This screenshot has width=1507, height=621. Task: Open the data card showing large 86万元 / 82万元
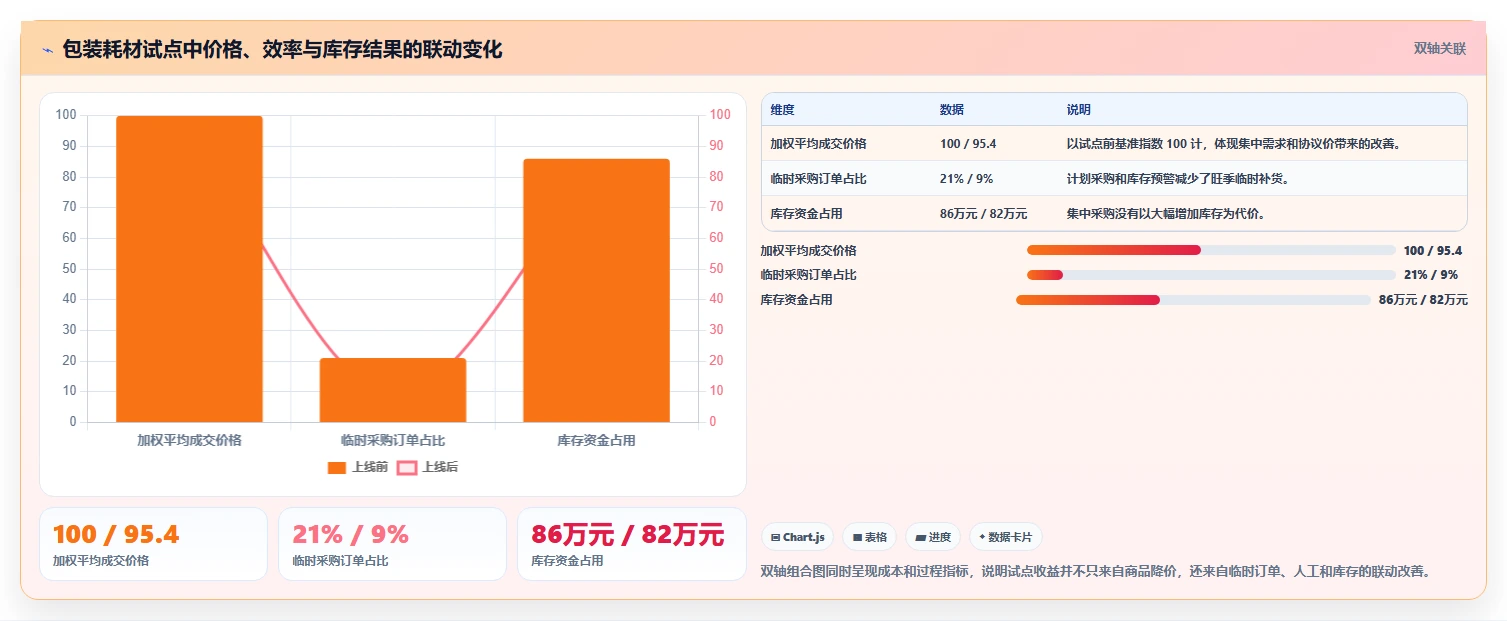(x=632, y=544)
